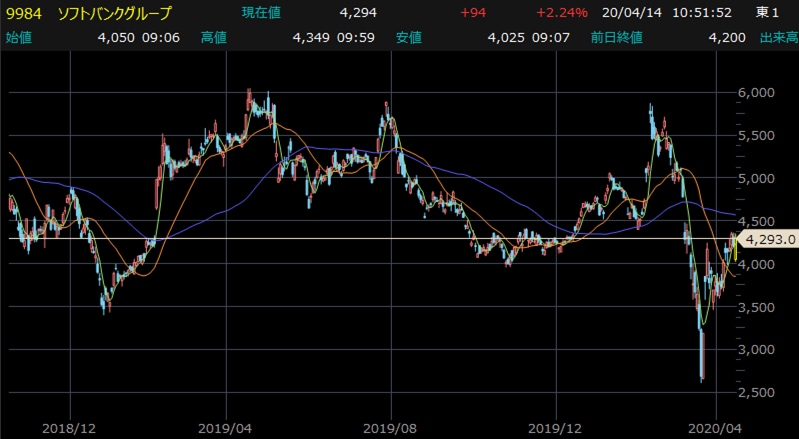Select the current price 4,294

(x=358, y=13)
